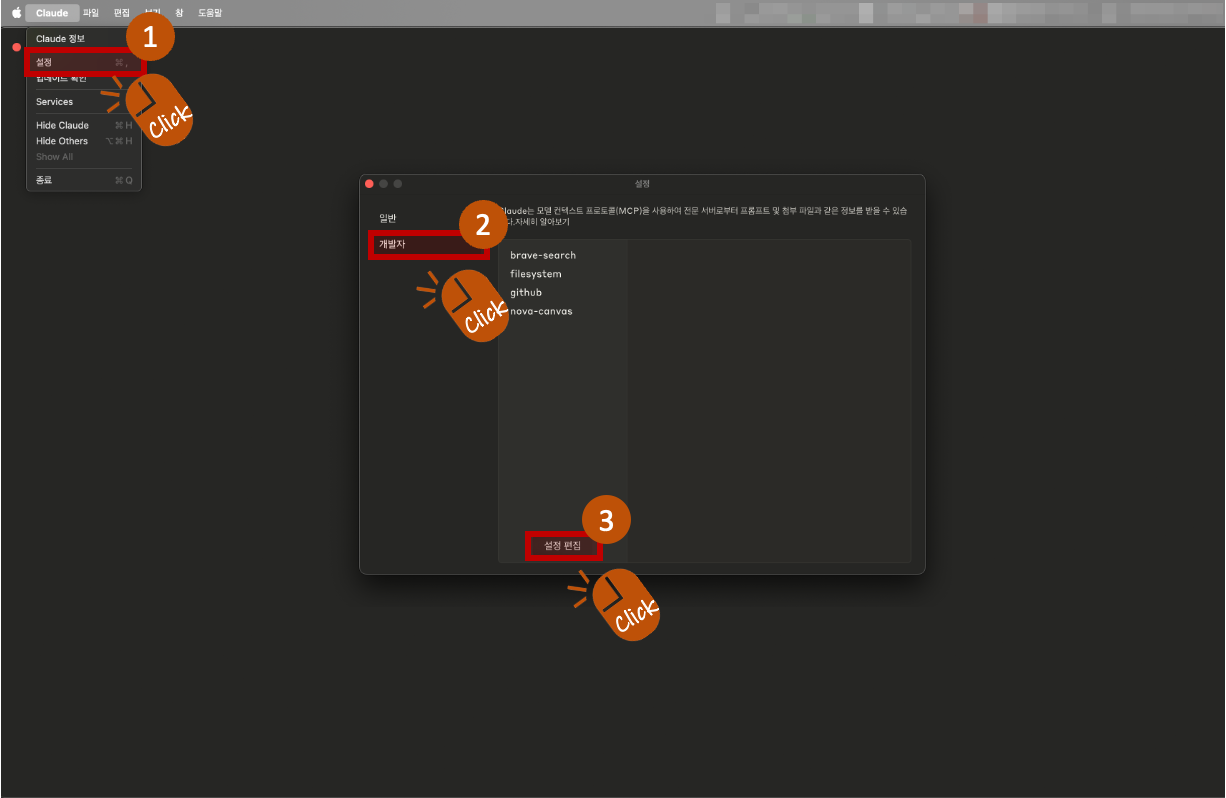Viewport: 1226px width, 798px height.
Task: Open the Apple menu
Action: [x=16, y=13]
